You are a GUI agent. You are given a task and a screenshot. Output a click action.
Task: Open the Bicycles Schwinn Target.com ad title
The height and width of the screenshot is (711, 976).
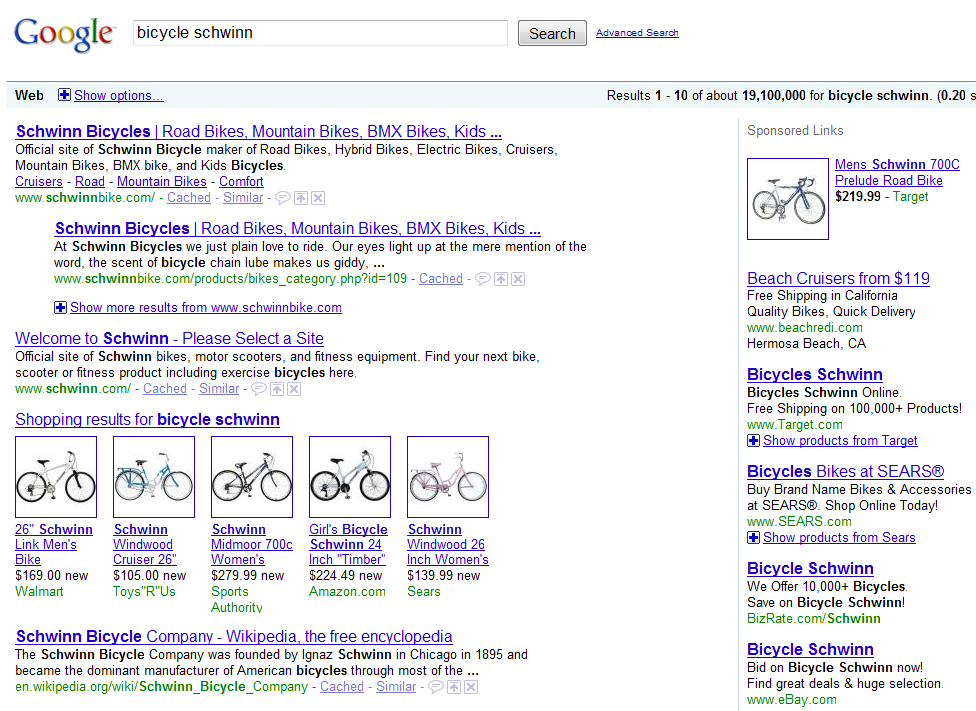[815, 375]
